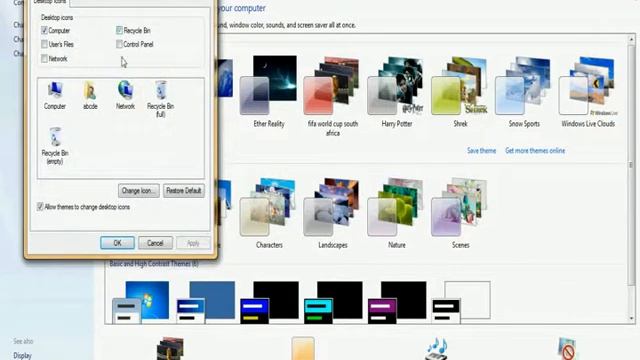Confirm with the OK button
This screenshot has height=360, width=640.
[117, 243]
